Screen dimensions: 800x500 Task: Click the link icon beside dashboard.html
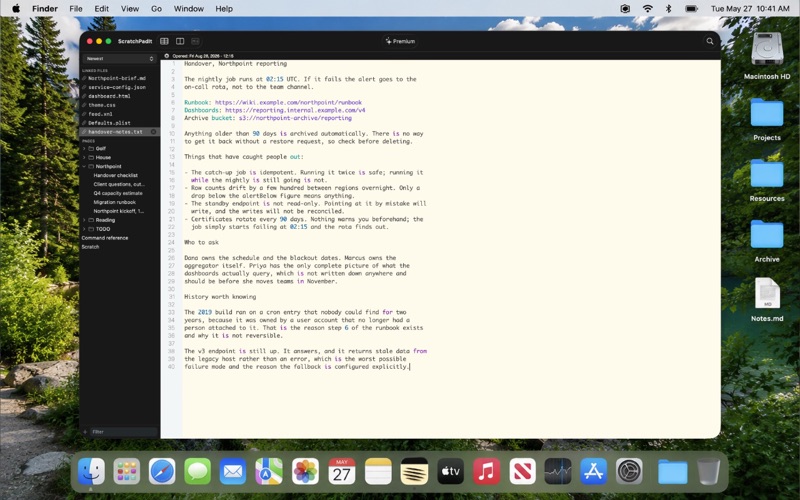pyautogui.click(x=84, y=96)
